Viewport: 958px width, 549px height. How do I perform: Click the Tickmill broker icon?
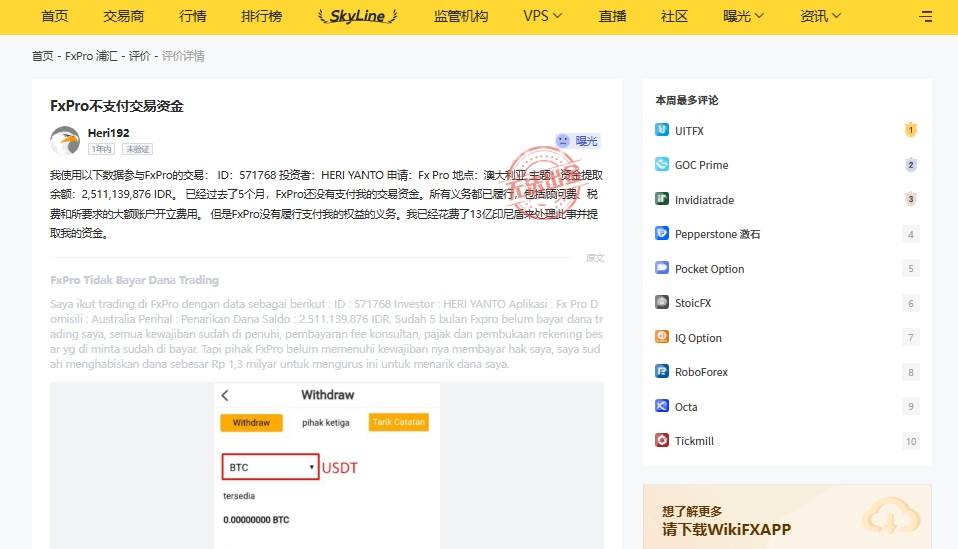click(662, 440)
